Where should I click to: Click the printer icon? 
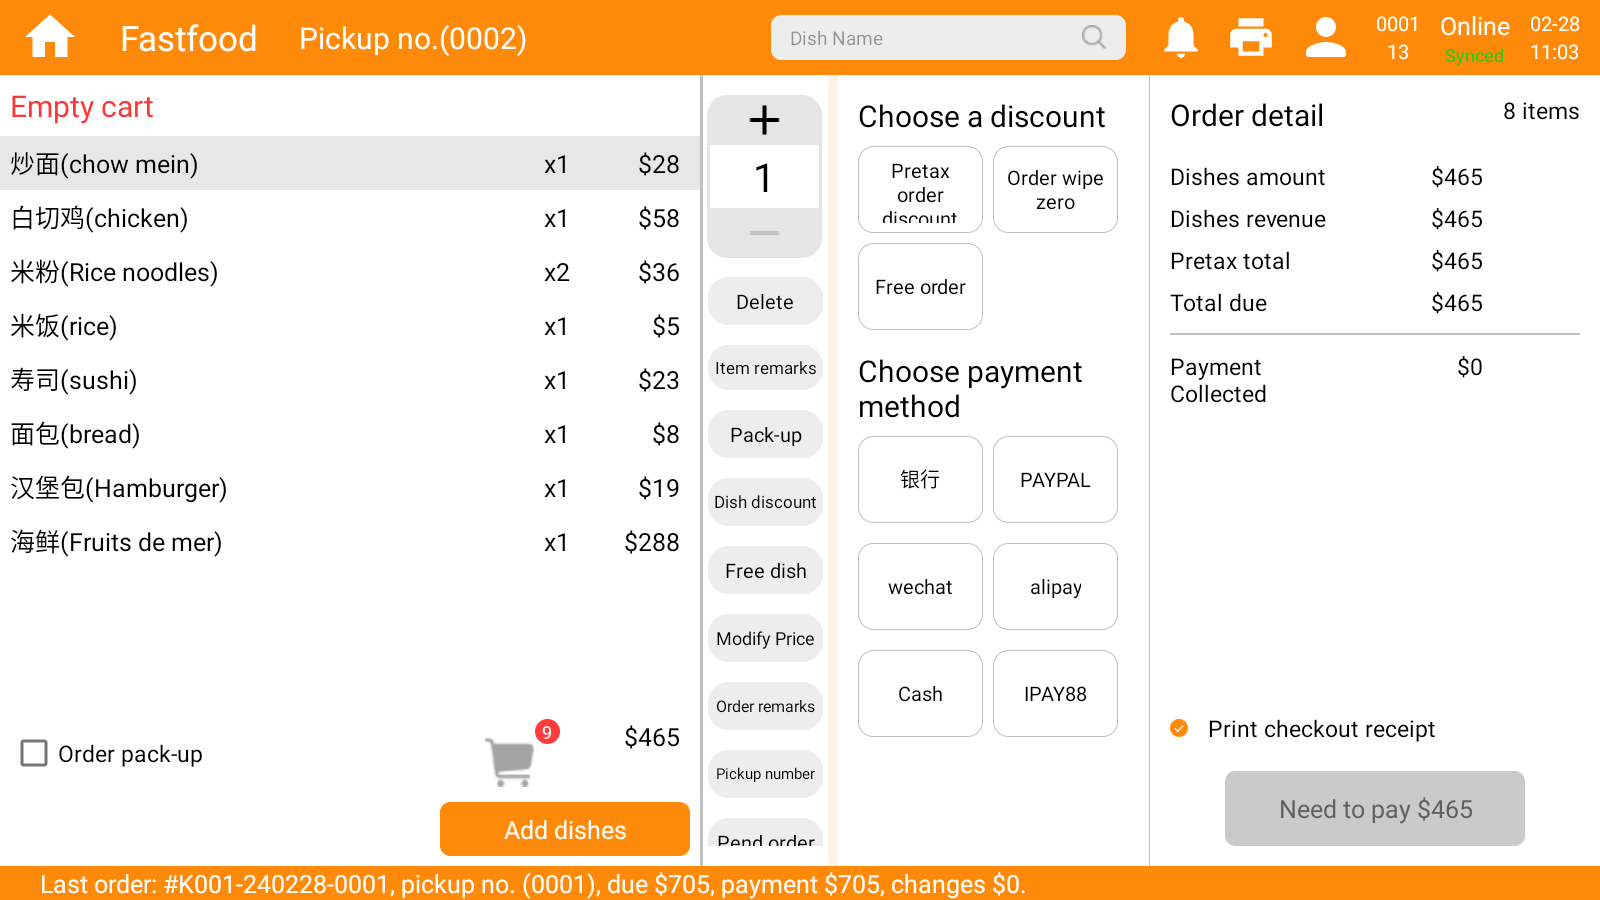(x=1251, y=37)
